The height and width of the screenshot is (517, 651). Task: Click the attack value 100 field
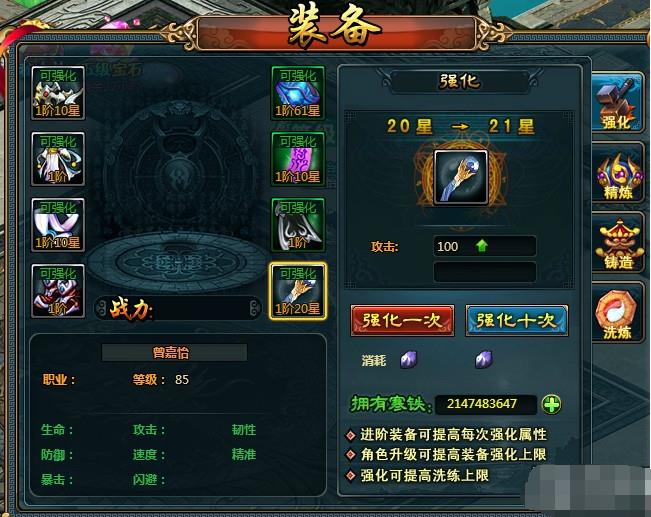point(485,246)
